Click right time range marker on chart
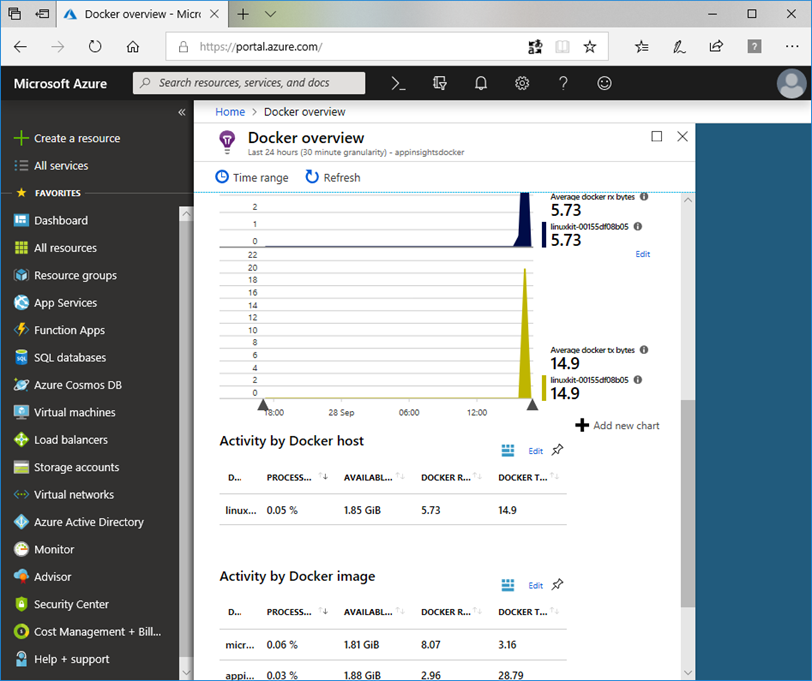This screenshot has width=812, height=681. (532, 404)
